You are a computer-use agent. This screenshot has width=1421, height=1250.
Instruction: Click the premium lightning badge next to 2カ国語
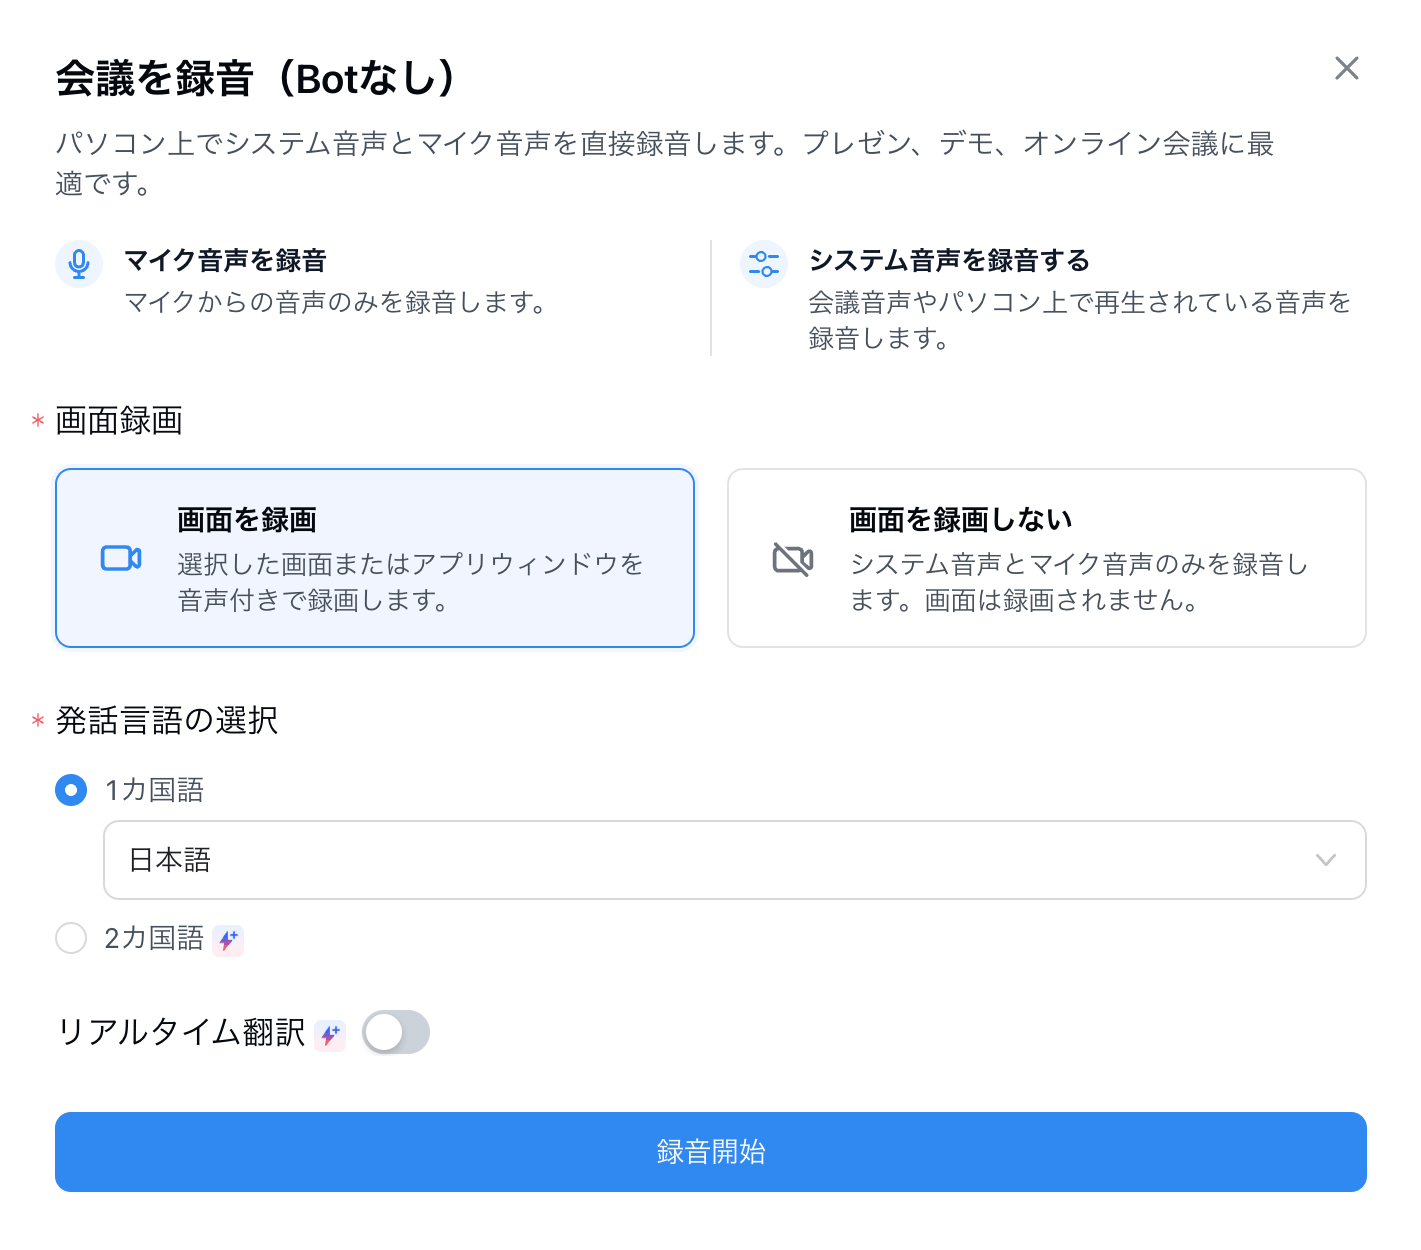click(228, 940)
